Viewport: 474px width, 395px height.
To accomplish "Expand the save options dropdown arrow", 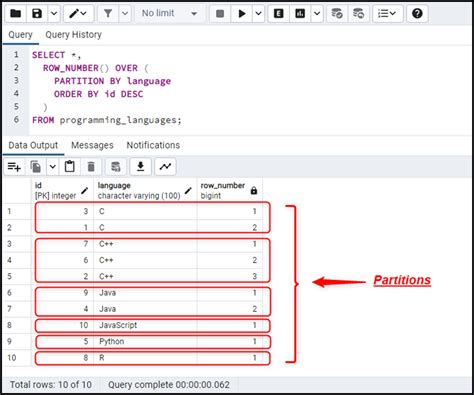I will click(54, 14).
